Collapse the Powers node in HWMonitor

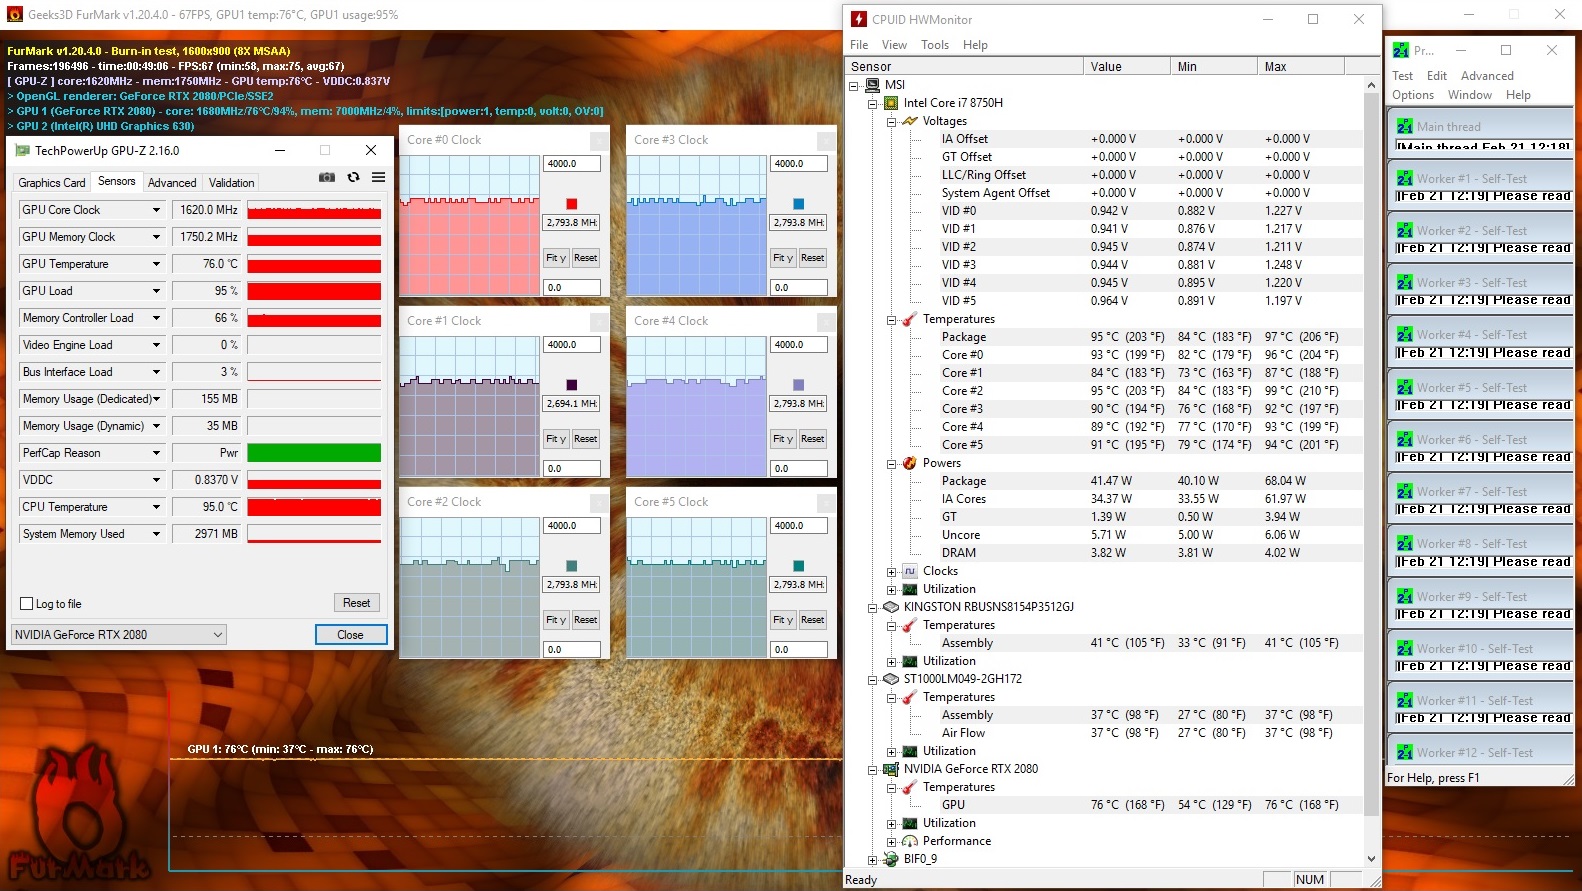pyautogui.click(x=891, y=464)
